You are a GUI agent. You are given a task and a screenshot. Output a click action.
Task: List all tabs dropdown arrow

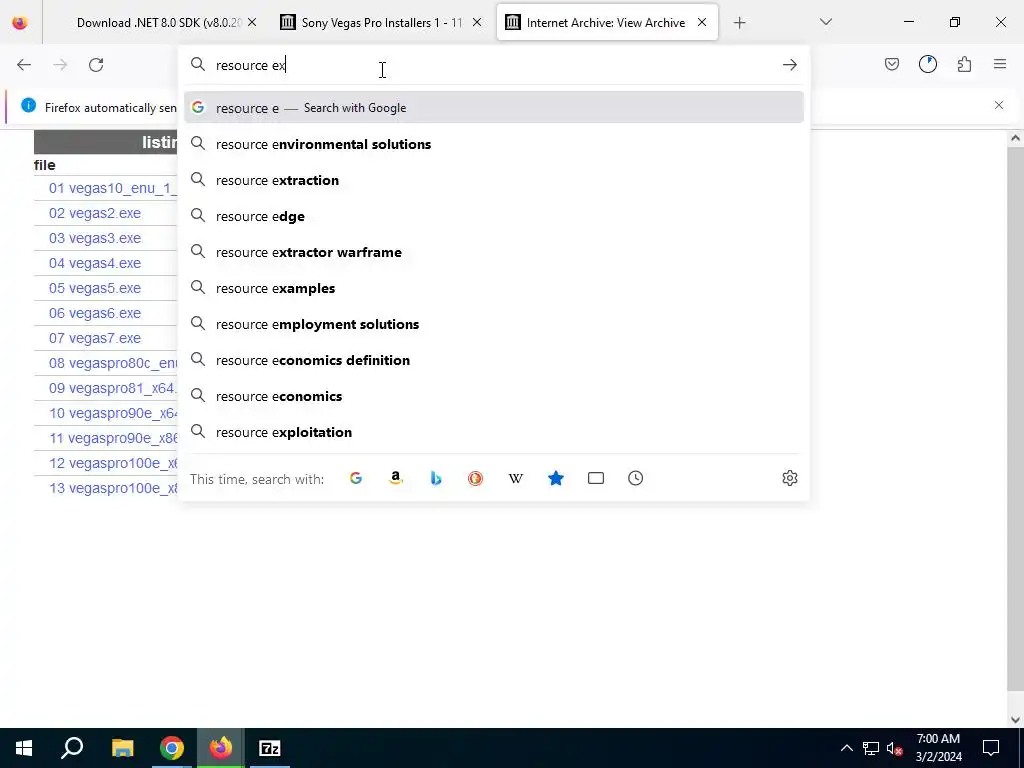coord(825,22)
